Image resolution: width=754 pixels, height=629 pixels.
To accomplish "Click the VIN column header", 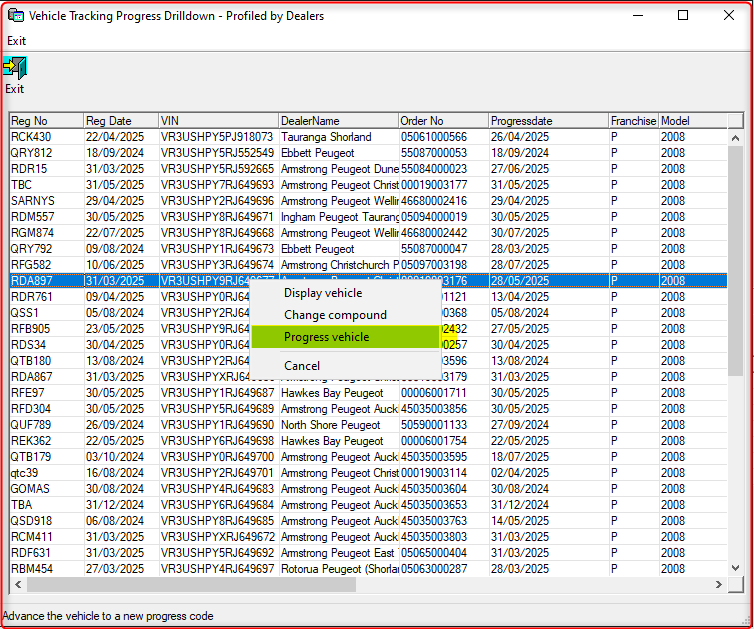I will [217, 121].
